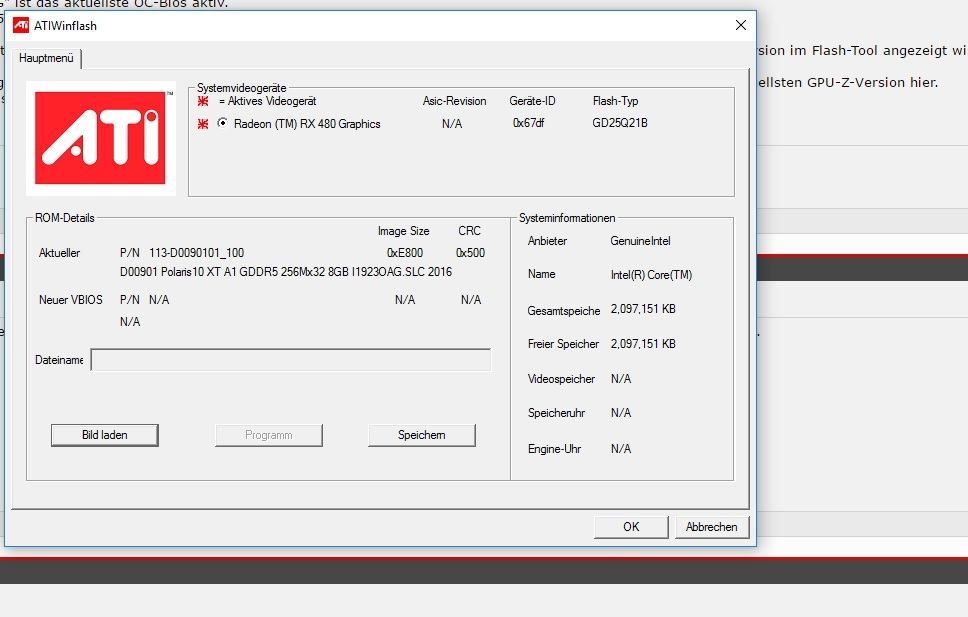The width and height of the screenshot is (968, 617).
Task: Click the Aktueller label in ROM-Details
Action: tap(59, 253)
